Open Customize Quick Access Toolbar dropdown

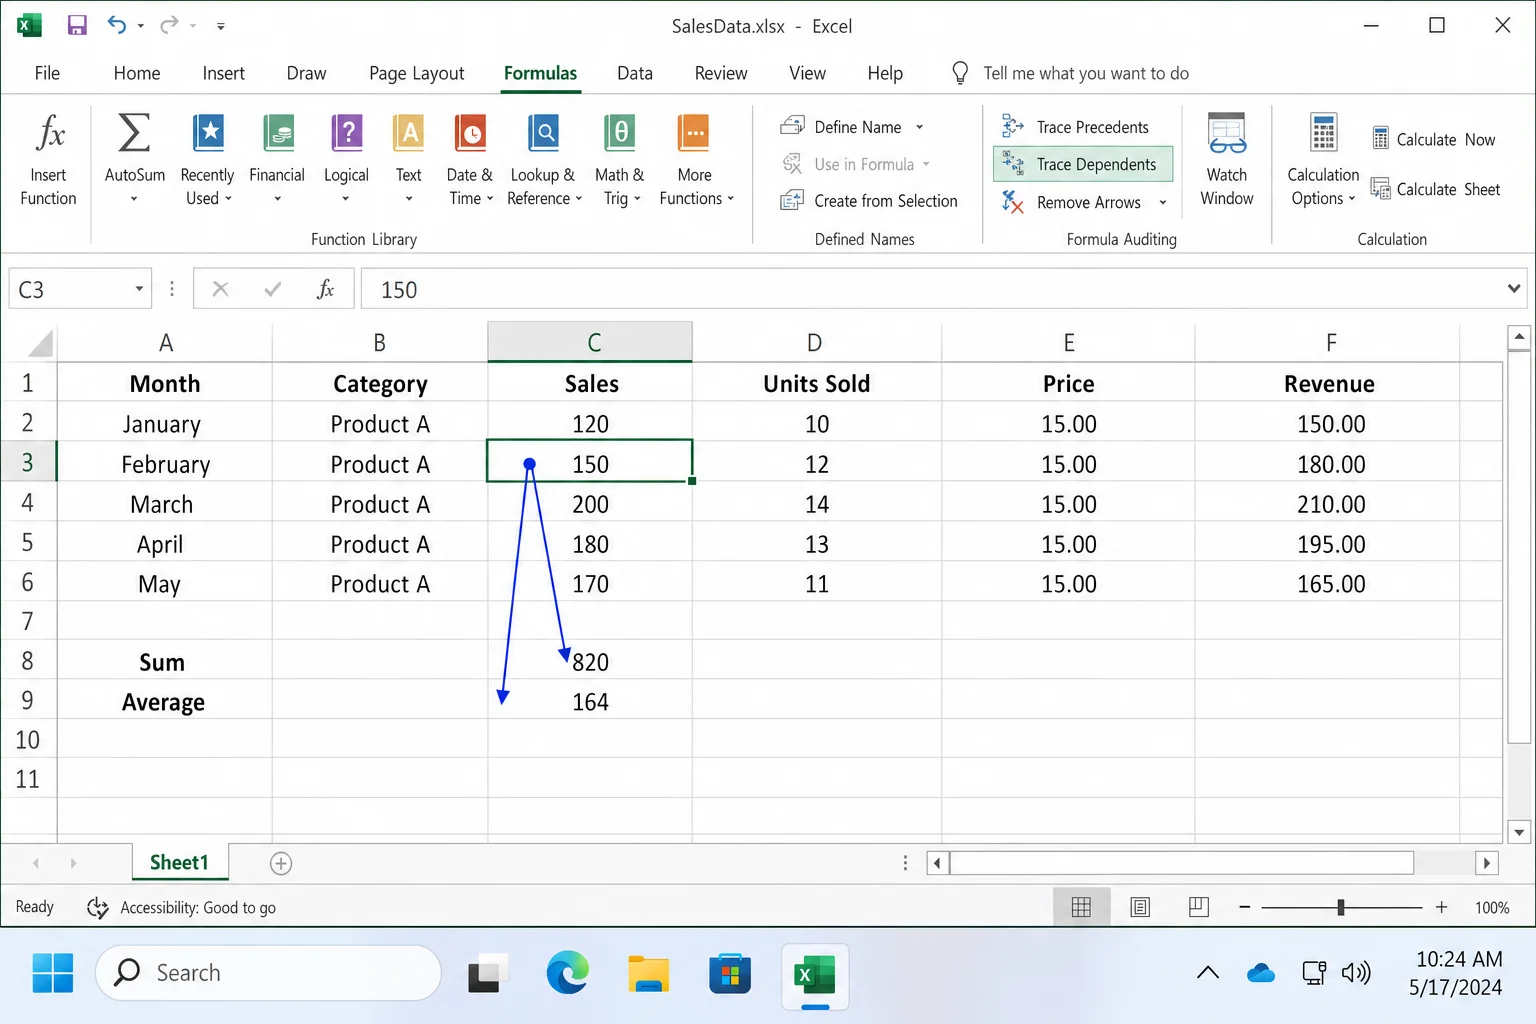221,26
